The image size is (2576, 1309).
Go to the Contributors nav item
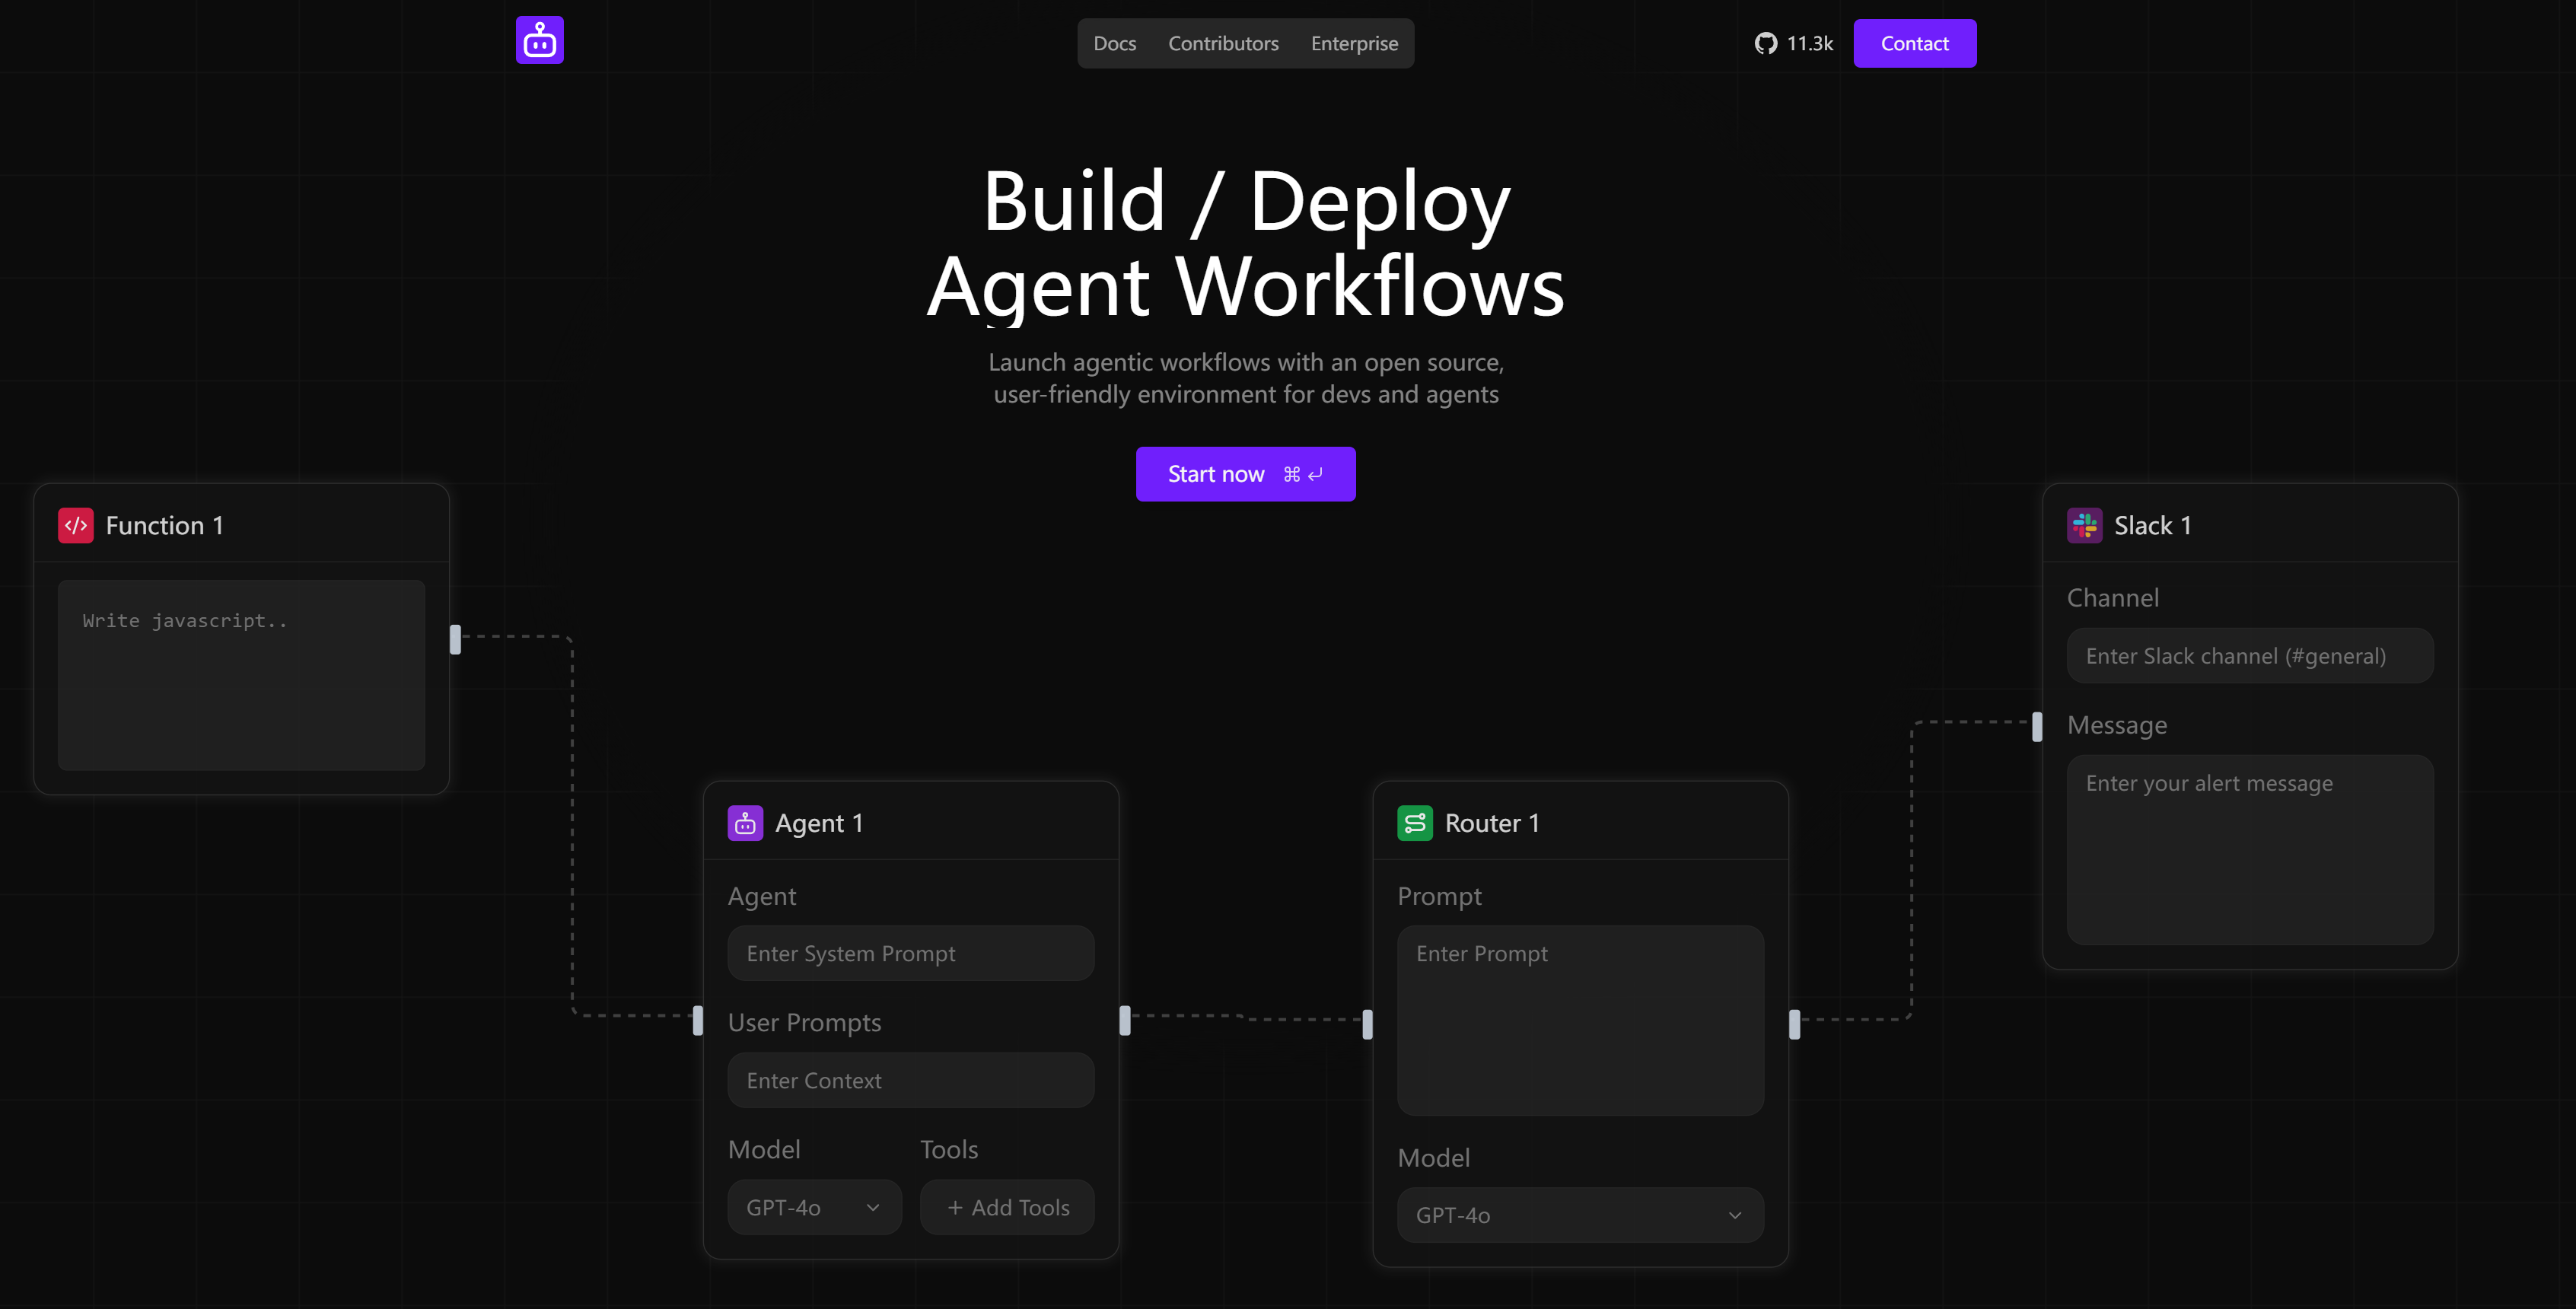[1222, 43]
